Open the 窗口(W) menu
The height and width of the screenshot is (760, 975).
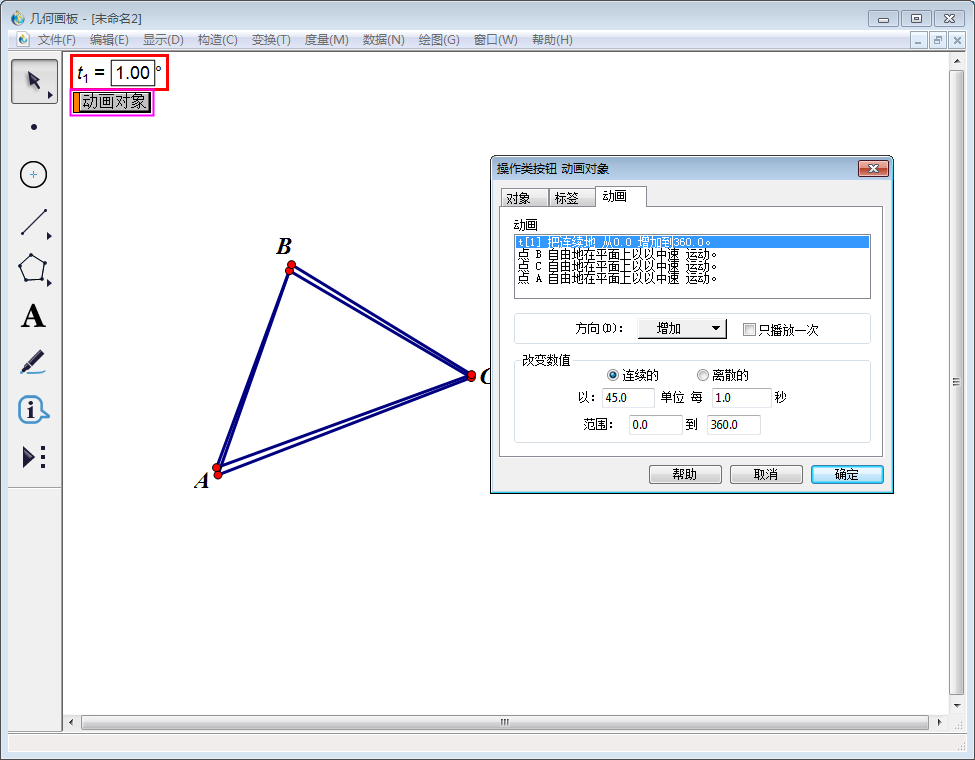tap(496, 40)
